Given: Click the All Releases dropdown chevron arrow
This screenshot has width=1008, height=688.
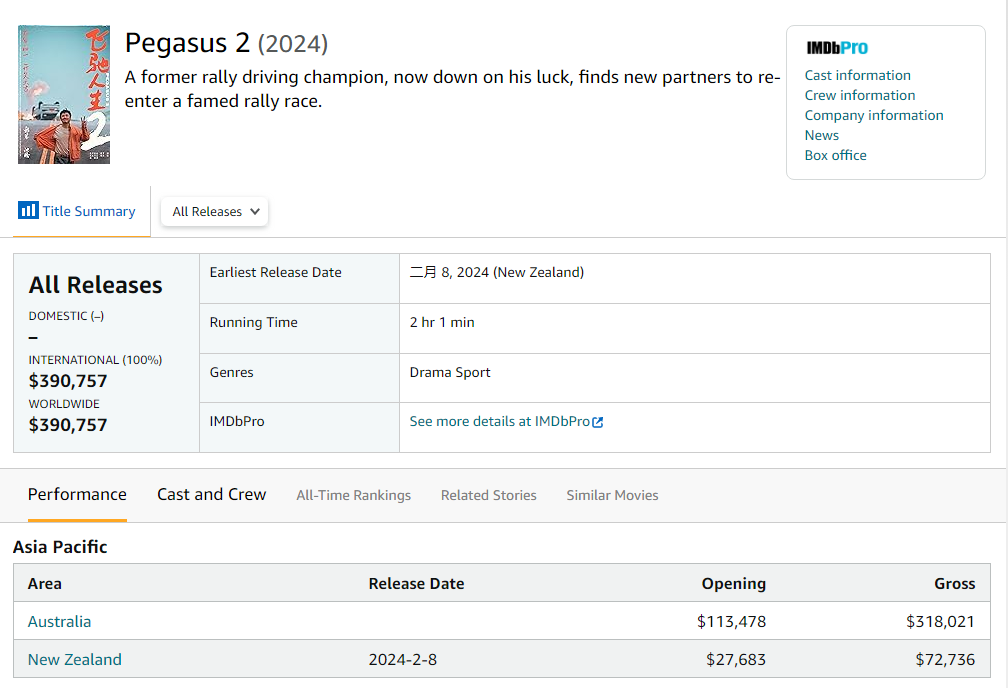Looking at the screenshot, I should (x=255, y=212).
